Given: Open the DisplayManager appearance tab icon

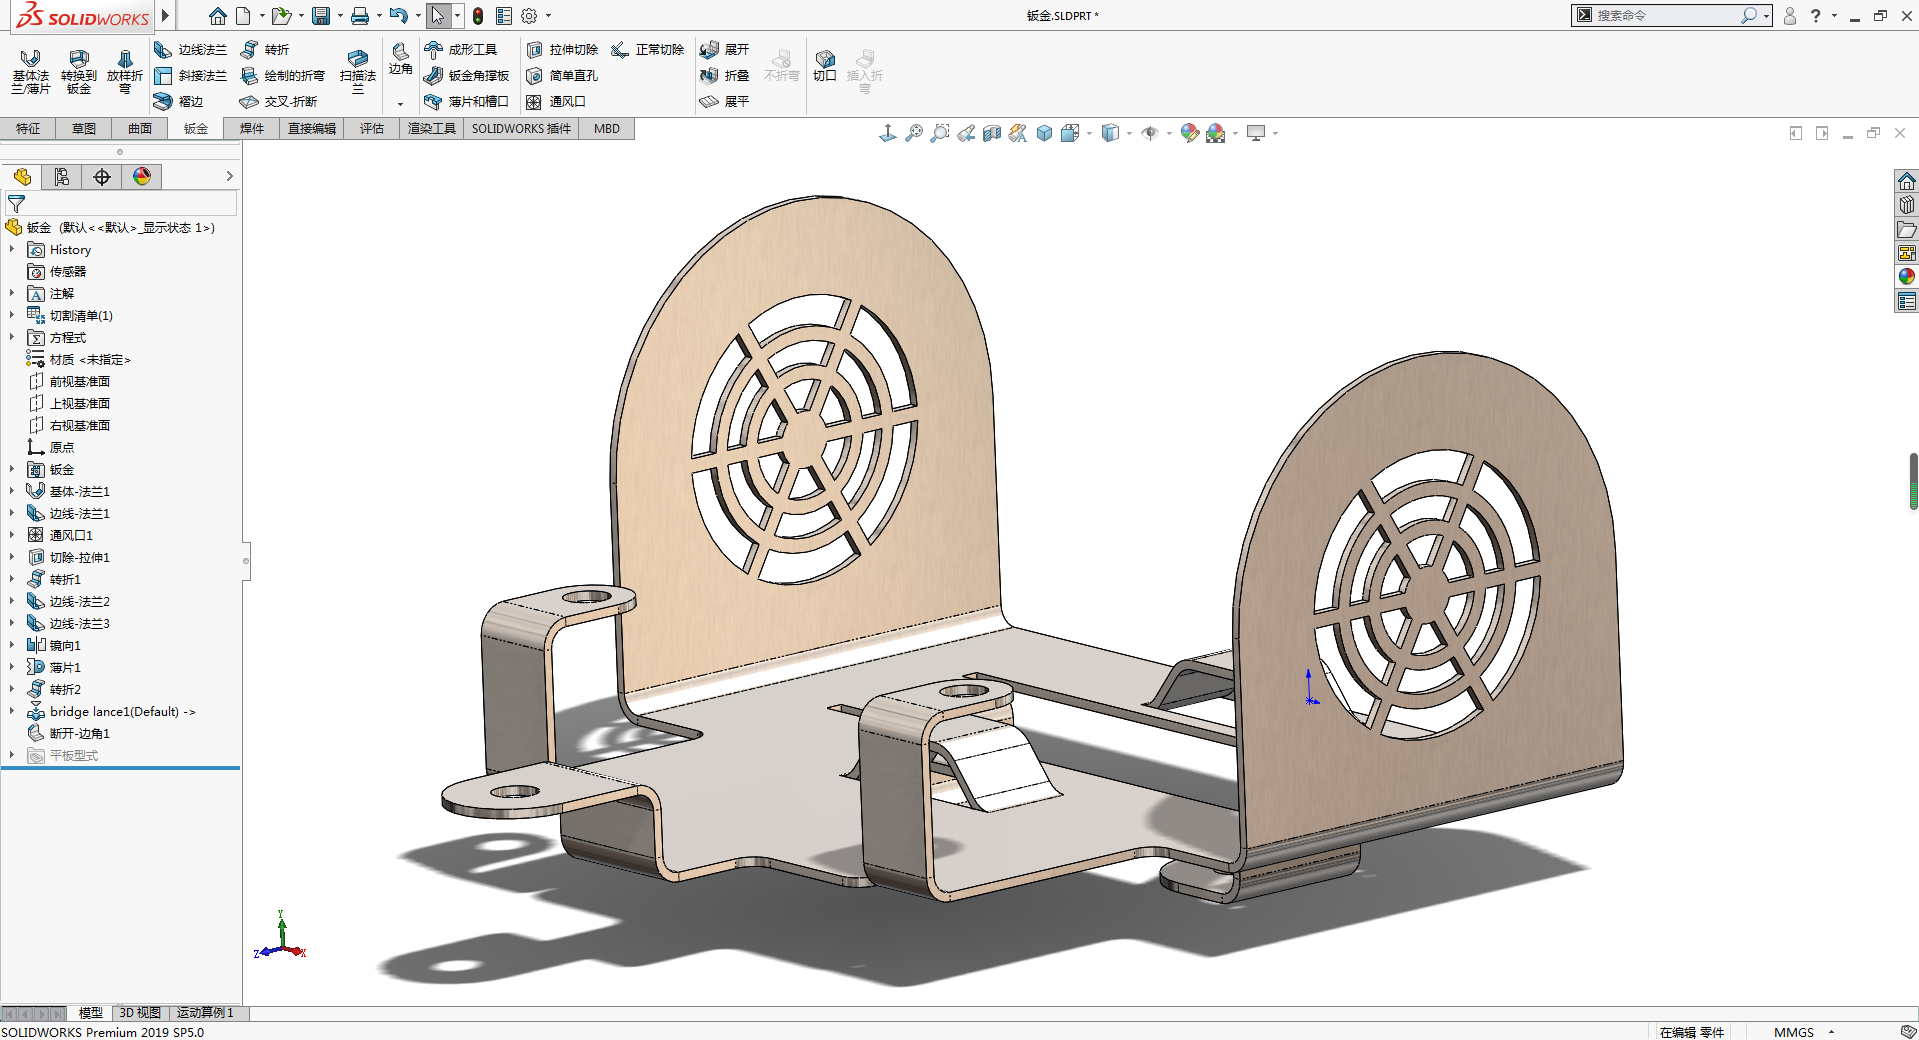Looking at the screenshot, I should point(142,177).
